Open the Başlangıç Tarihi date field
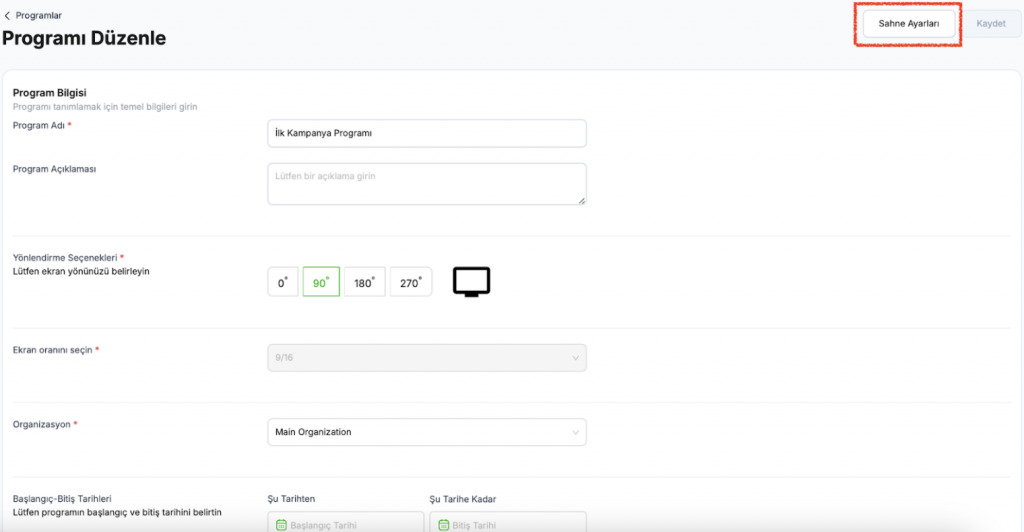This screenshot has height=532, width=1024. pos(350,523)
